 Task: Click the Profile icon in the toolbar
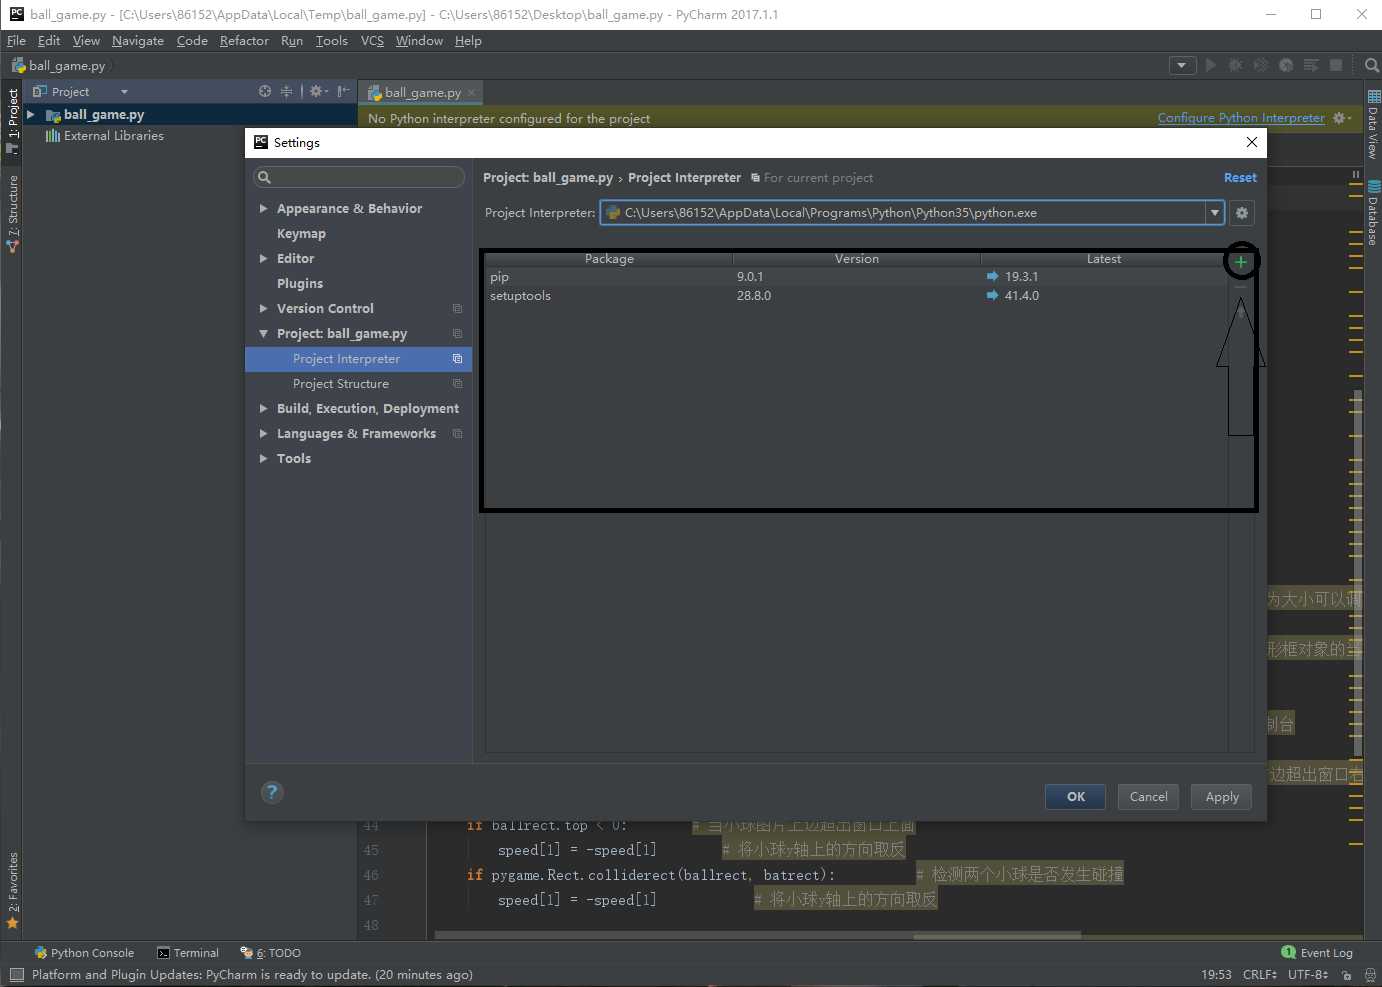tap(1286, 65)
